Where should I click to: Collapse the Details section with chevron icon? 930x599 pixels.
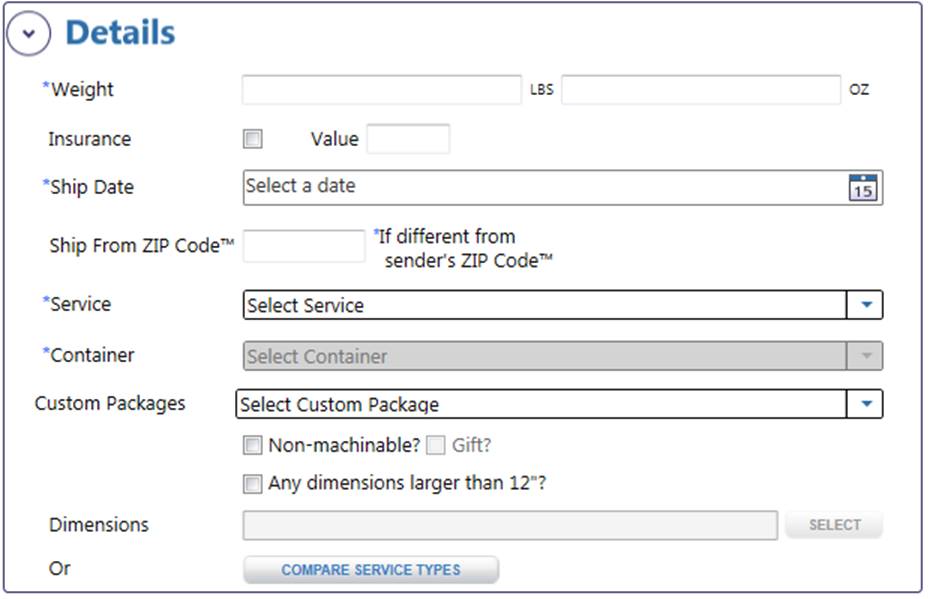point(28,33)
